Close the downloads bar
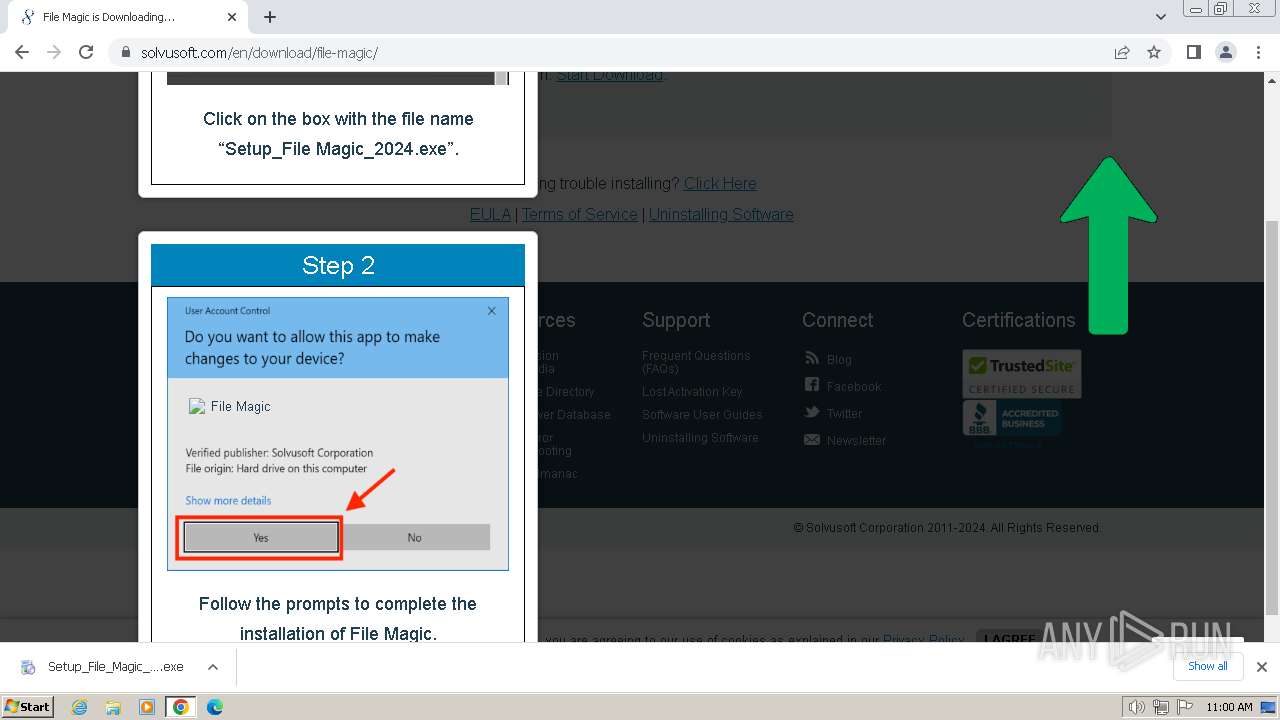The image size is (1280, 720). 1261,667
